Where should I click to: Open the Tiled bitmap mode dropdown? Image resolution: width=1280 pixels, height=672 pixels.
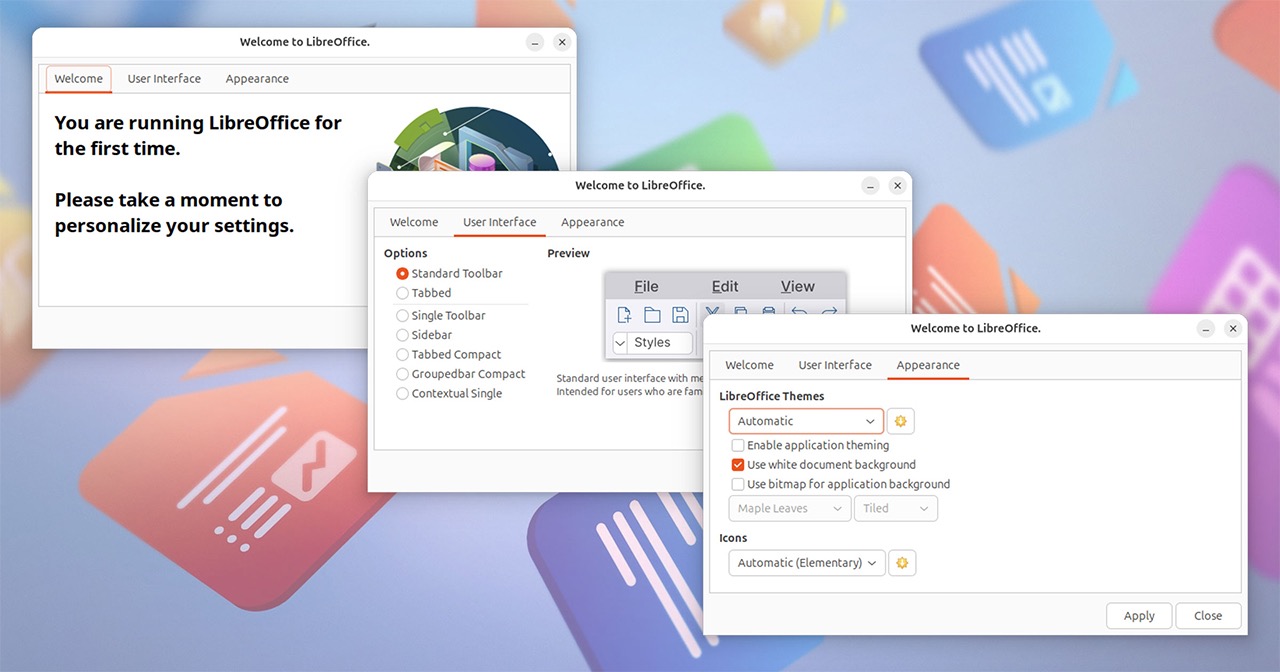point(896,508)
